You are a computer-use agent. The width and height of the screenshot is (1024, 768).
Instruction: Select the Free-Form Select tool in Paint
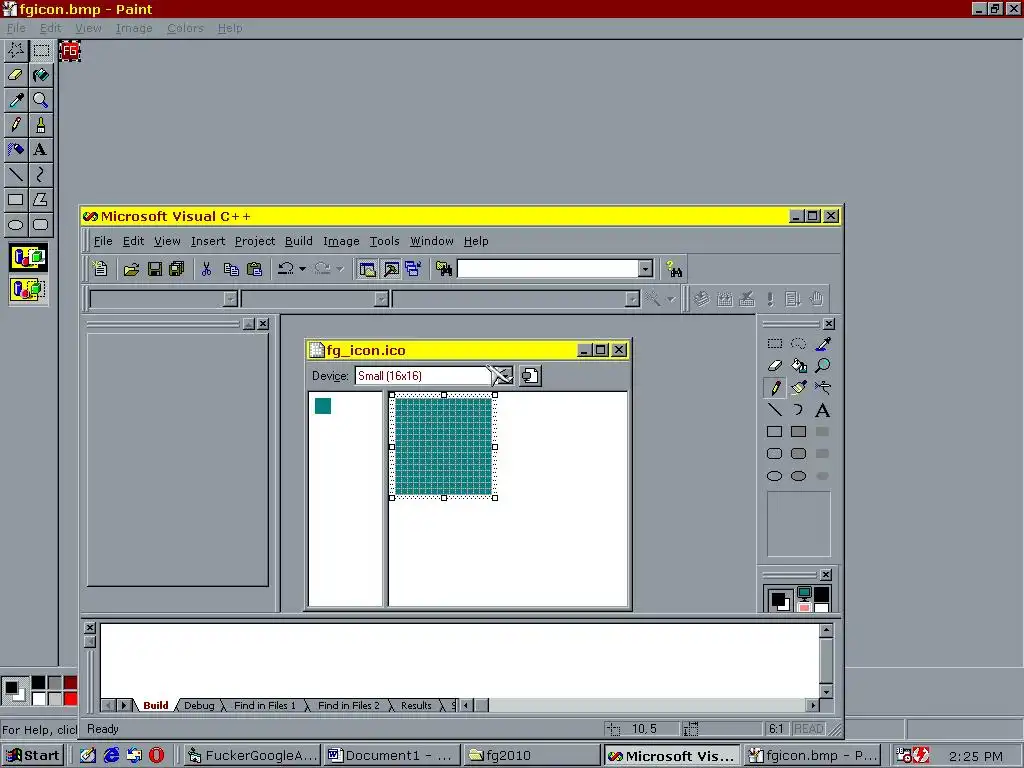16,50
